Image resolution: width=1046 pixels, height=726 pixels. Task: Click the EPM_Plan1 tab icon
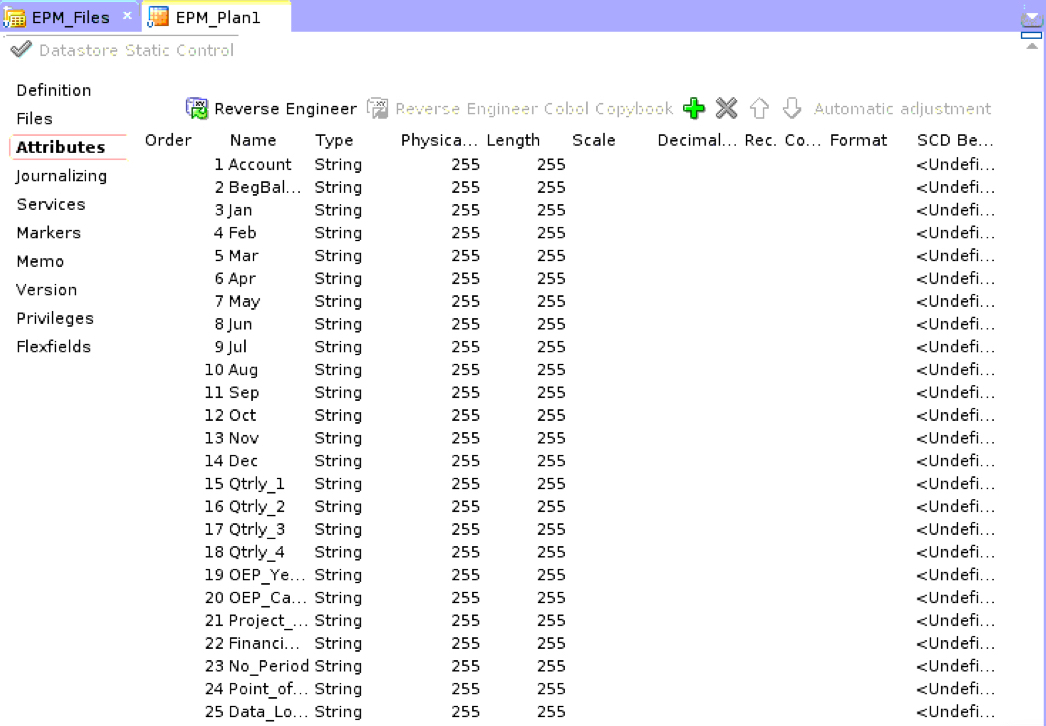pos(158,17)
